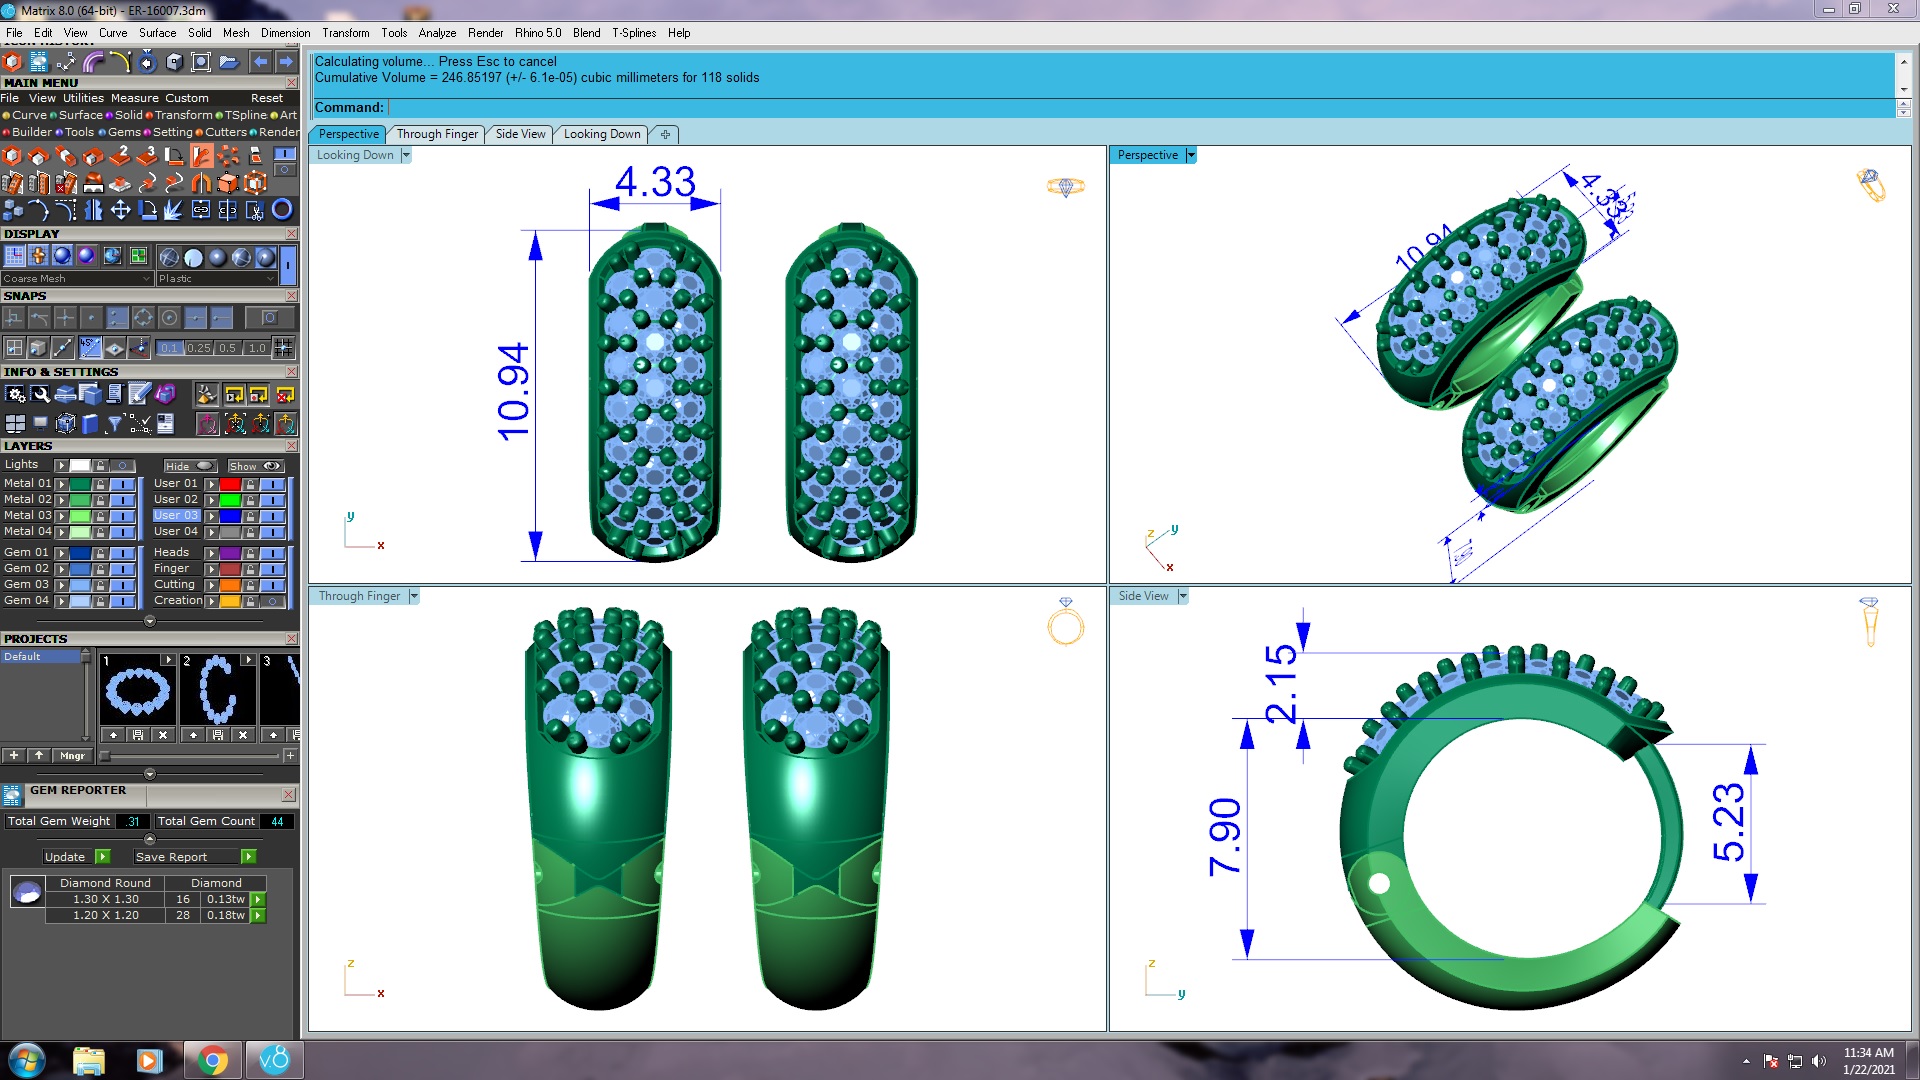Open the Analyze menu
This screenshot has height=1080, width=1920.
(437, 33)
